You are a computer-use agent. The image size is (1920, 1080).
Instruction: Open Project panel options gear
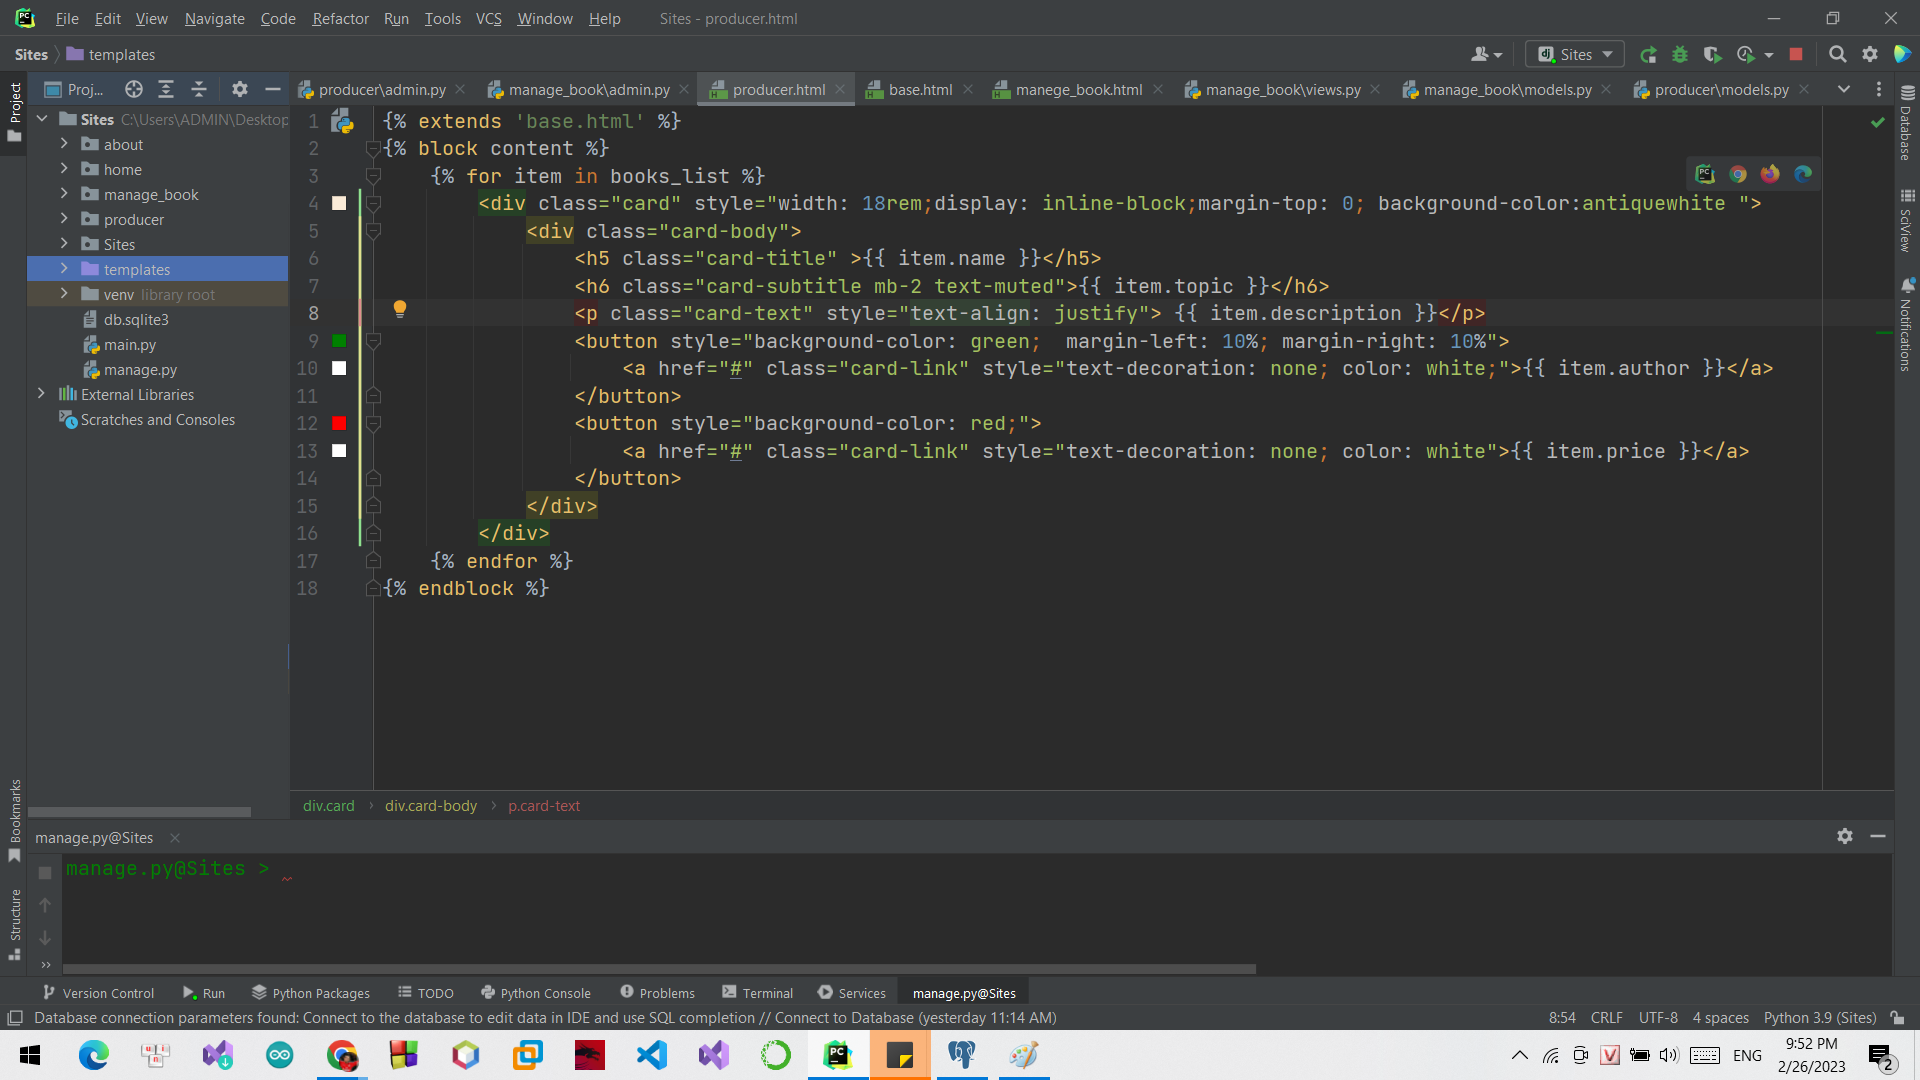[239, 89]
